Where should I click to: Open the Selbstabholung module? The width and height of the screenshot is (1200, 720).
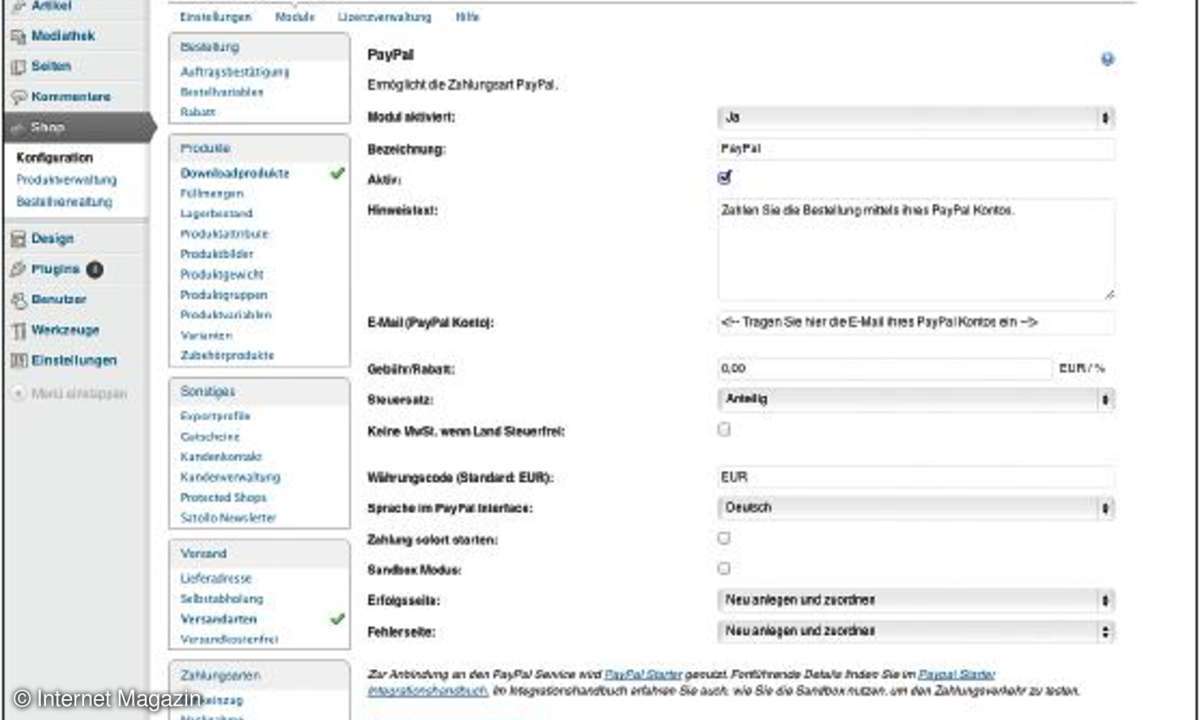[222, 599]
